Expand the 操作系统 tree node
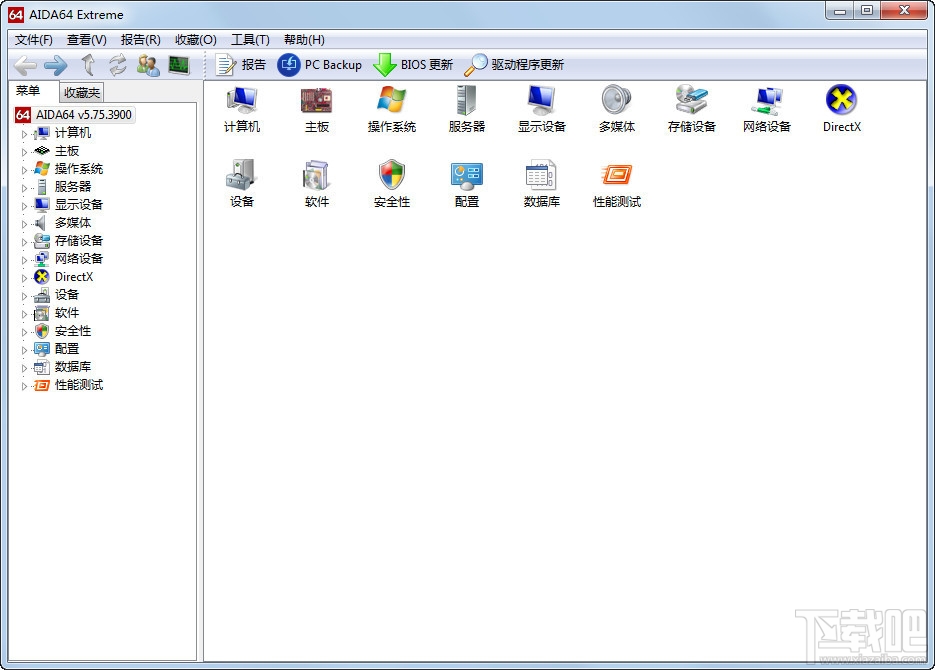 pyautogui.click(x=24, y=170)
